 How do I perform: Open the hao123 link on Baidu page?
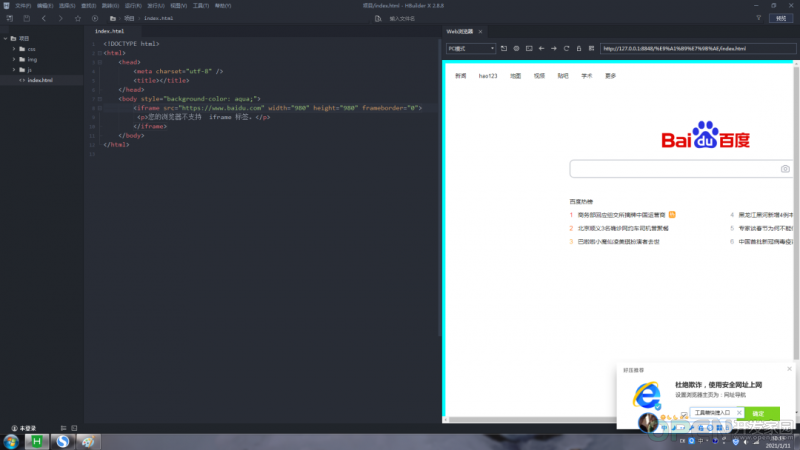[x=488, y=76]
